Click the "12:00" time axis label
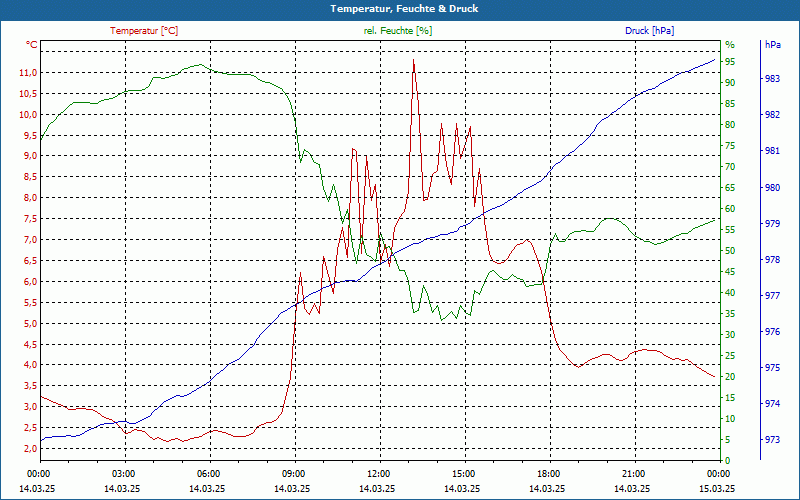The image size is (800, 500). point(379,473)
